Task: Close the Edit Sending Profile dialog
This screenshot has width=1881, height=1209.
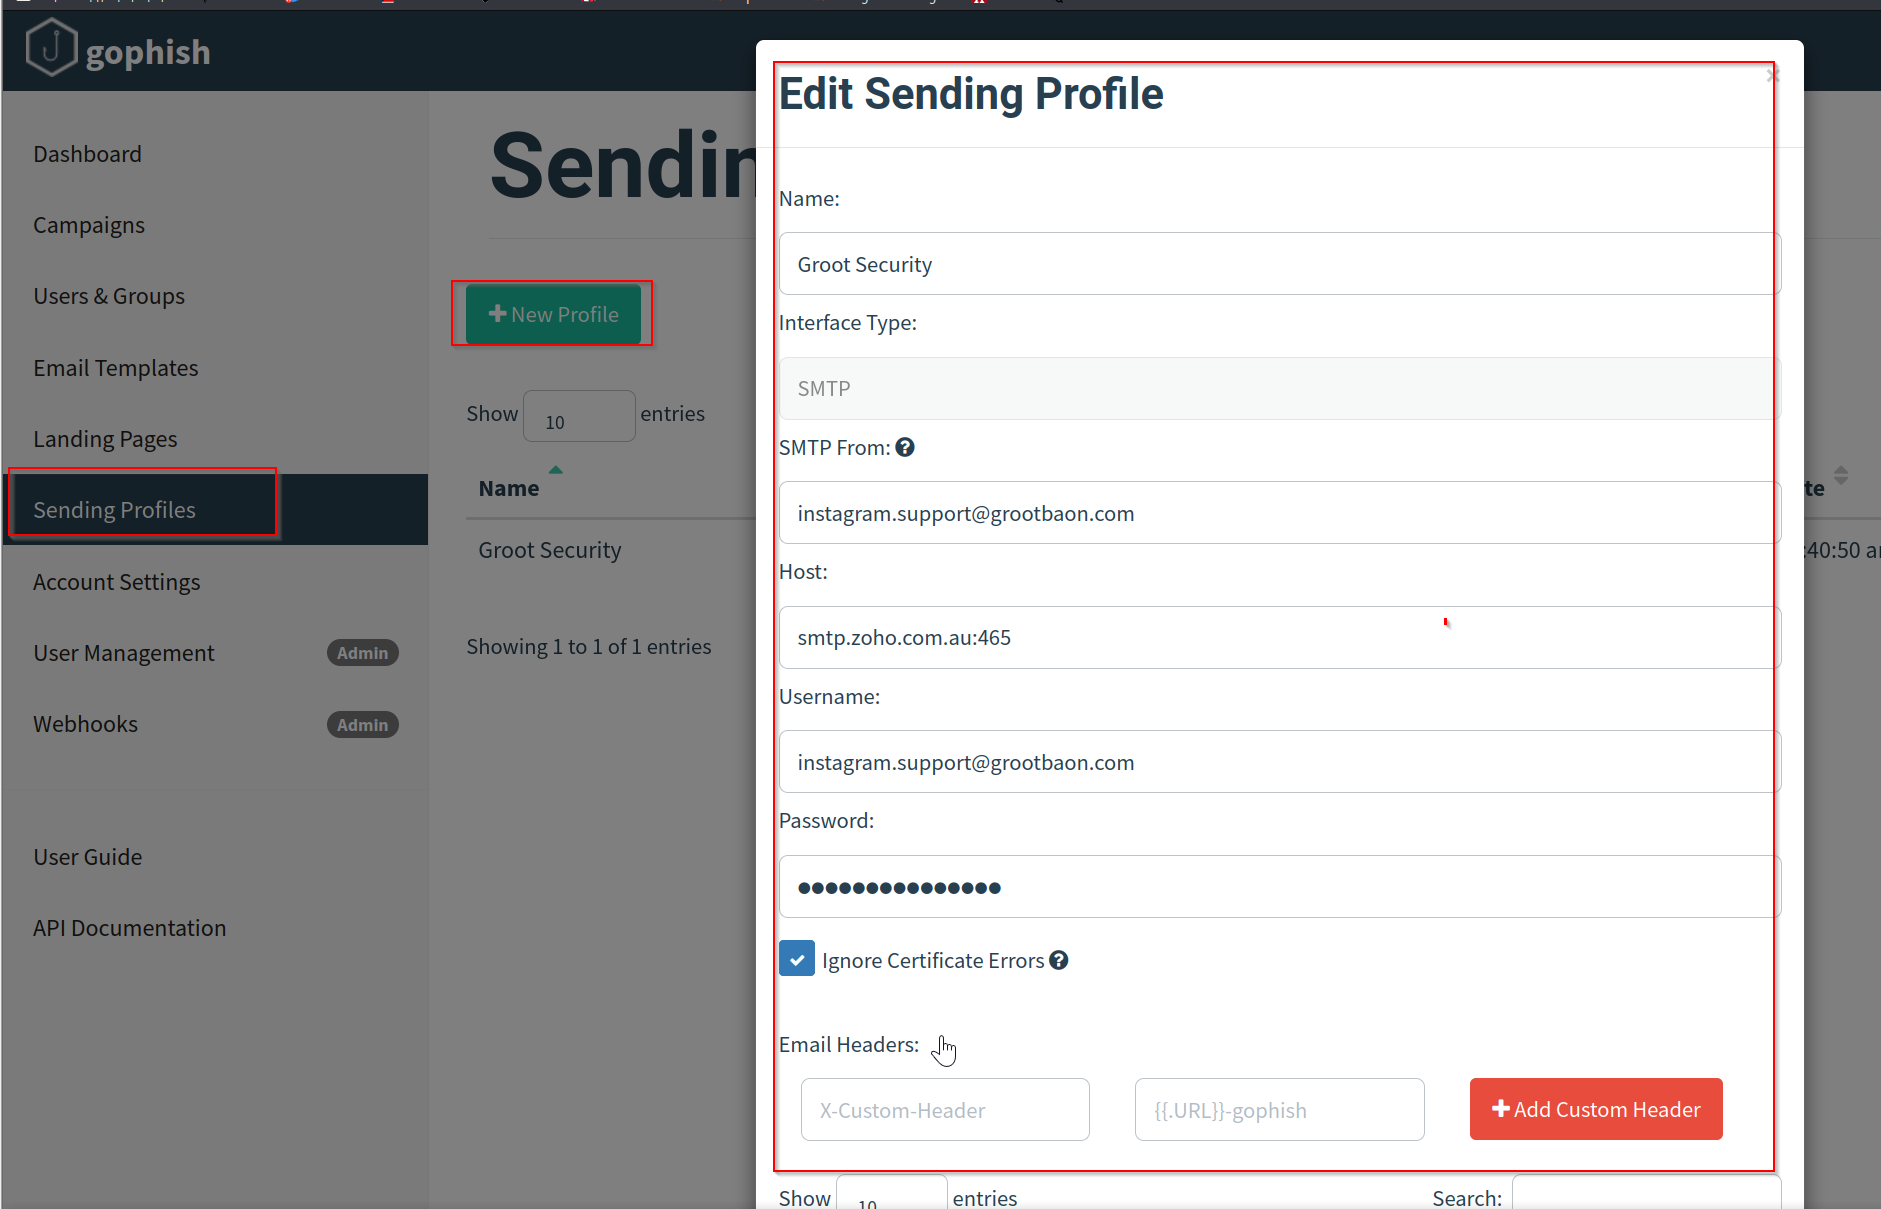Action: click(x=1772, y=75)
